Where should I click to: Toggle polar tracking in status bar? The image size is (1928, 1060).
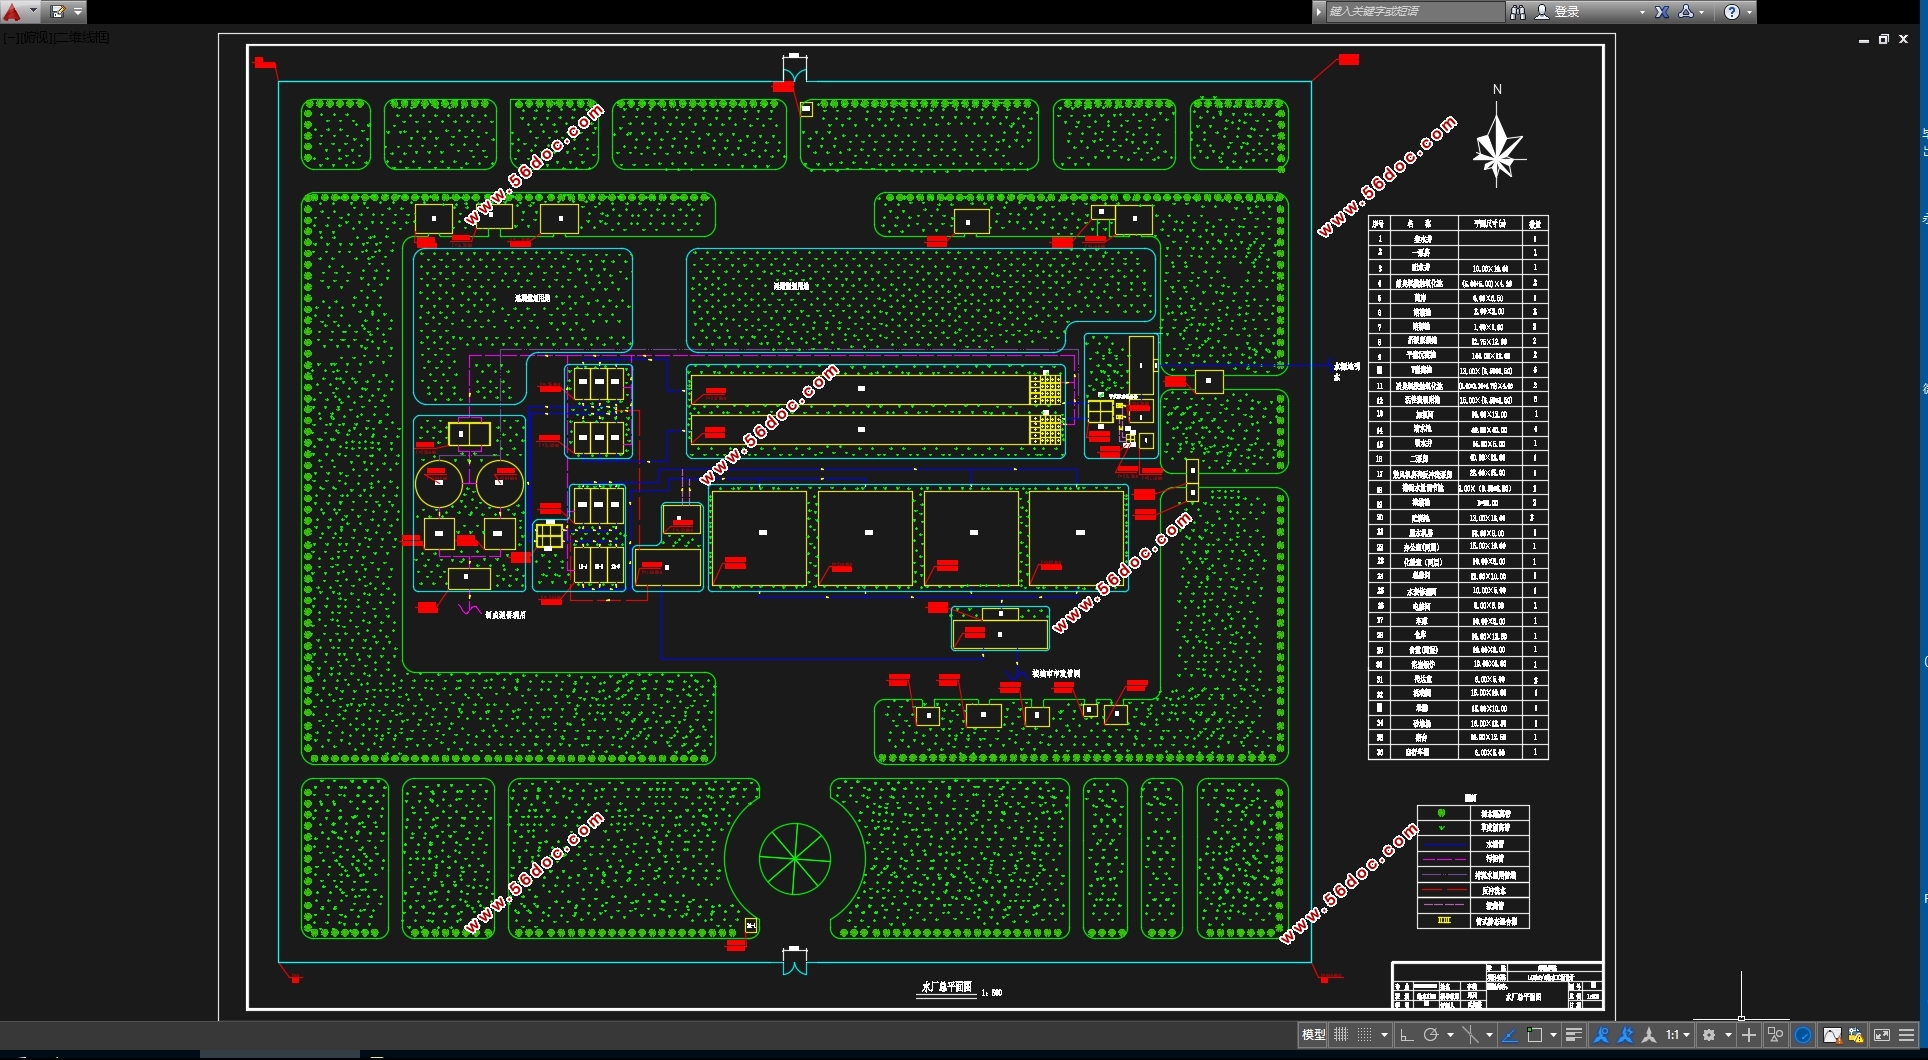(x=1431, y=1035)
